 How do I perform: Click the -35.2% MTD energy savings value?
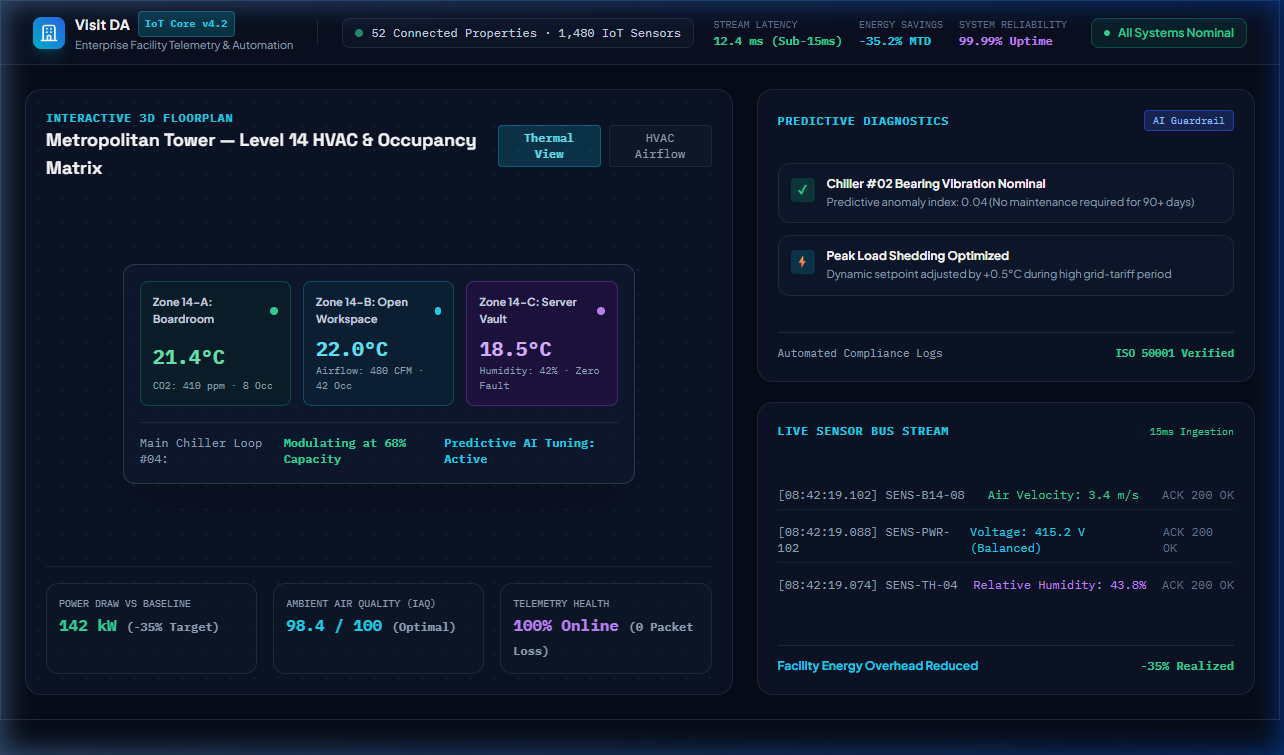click(x=897, y=41)
